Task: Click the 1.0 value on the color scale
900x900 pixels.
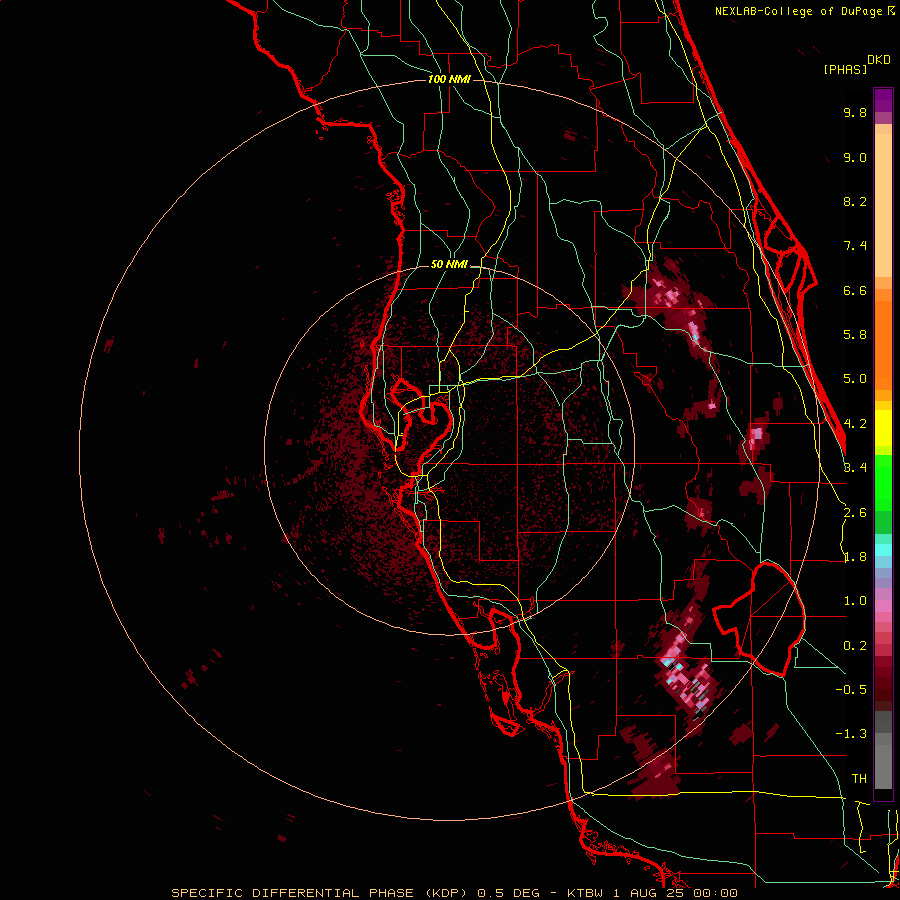Action: pos(855,601)
